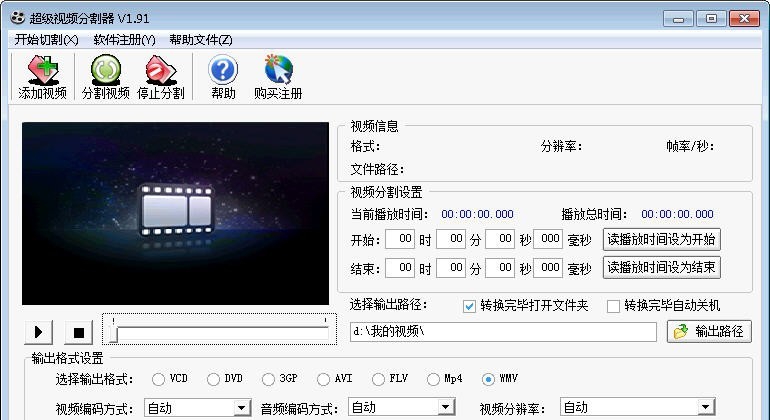Close the 超级视频分割器 window
The width and height of the screenshot is (770, 420).
pos(744,19)
